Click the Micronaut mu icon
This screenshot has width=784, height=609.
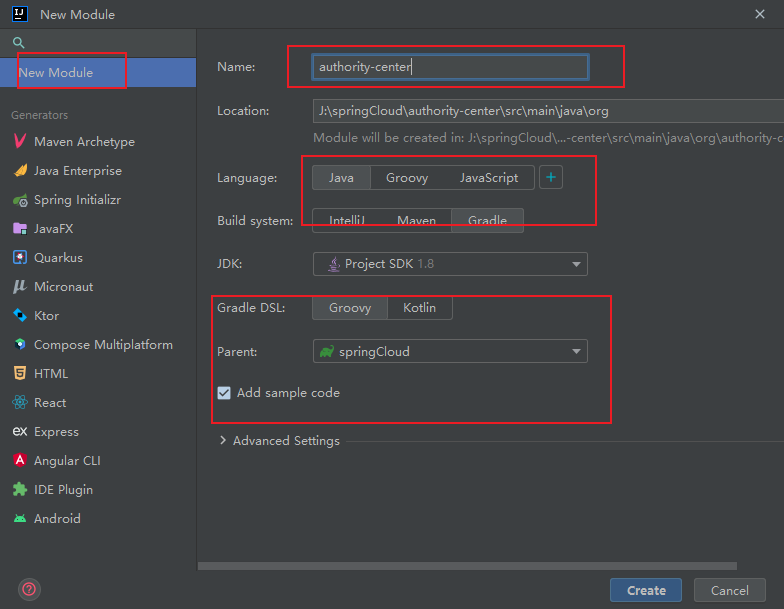pyautogui.click(x=20, y=286)
